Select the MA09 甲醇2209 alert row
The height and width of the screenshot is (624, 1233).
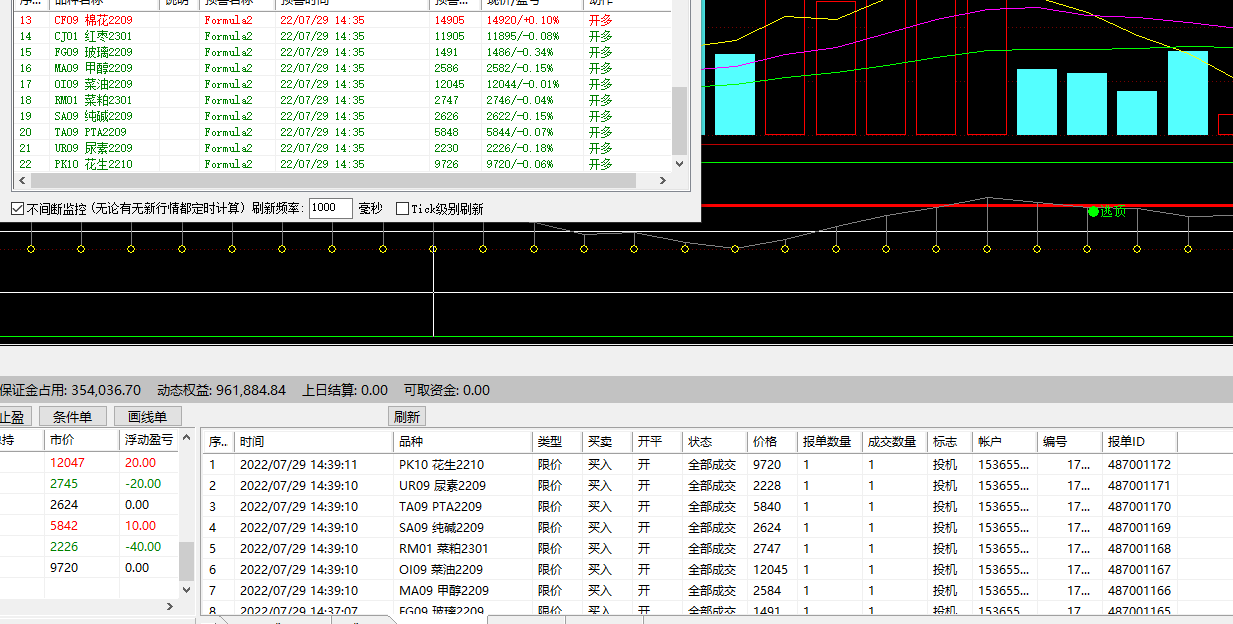[342, 68]
